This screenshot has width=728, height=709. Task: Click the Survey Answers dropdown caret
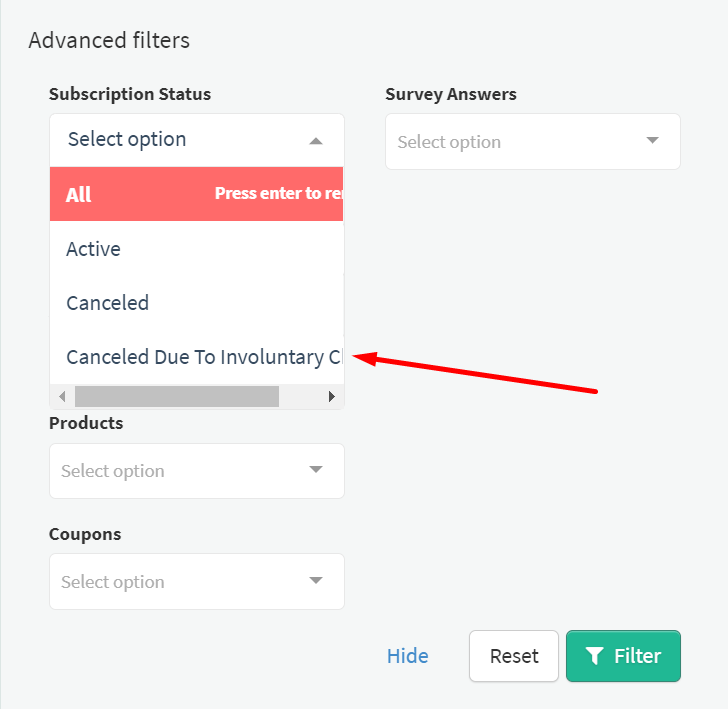652,140
